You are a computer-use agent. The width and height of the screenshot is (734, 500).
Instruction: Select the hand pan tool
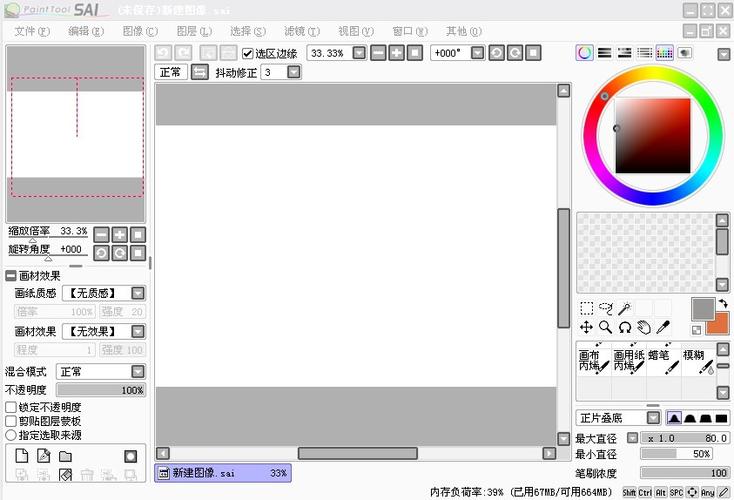click(644, 327)
